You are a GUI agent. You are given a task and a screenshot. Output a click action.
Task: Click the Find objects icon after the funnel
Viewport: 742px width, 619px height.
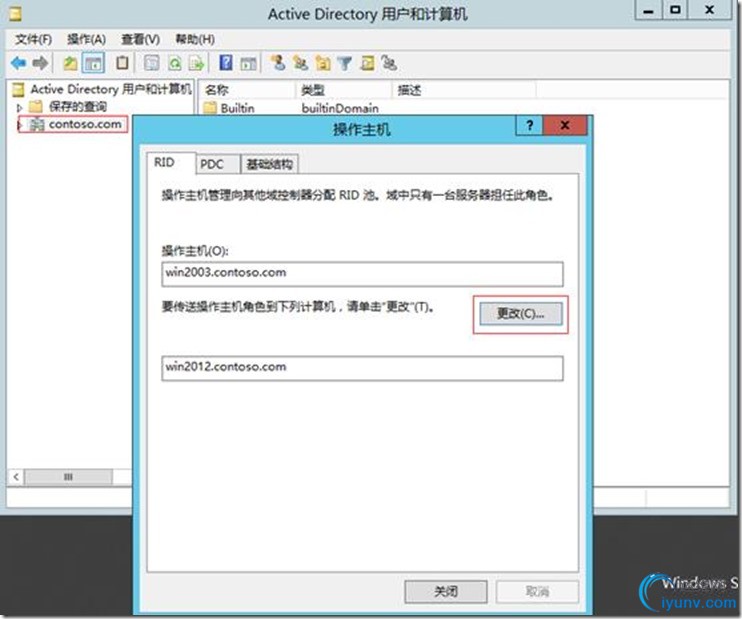pos(367,63)
